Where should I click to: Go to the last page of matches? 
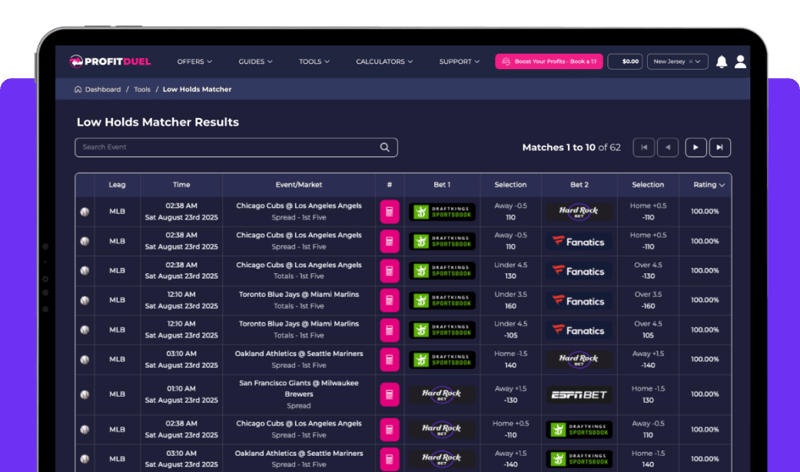719,147
